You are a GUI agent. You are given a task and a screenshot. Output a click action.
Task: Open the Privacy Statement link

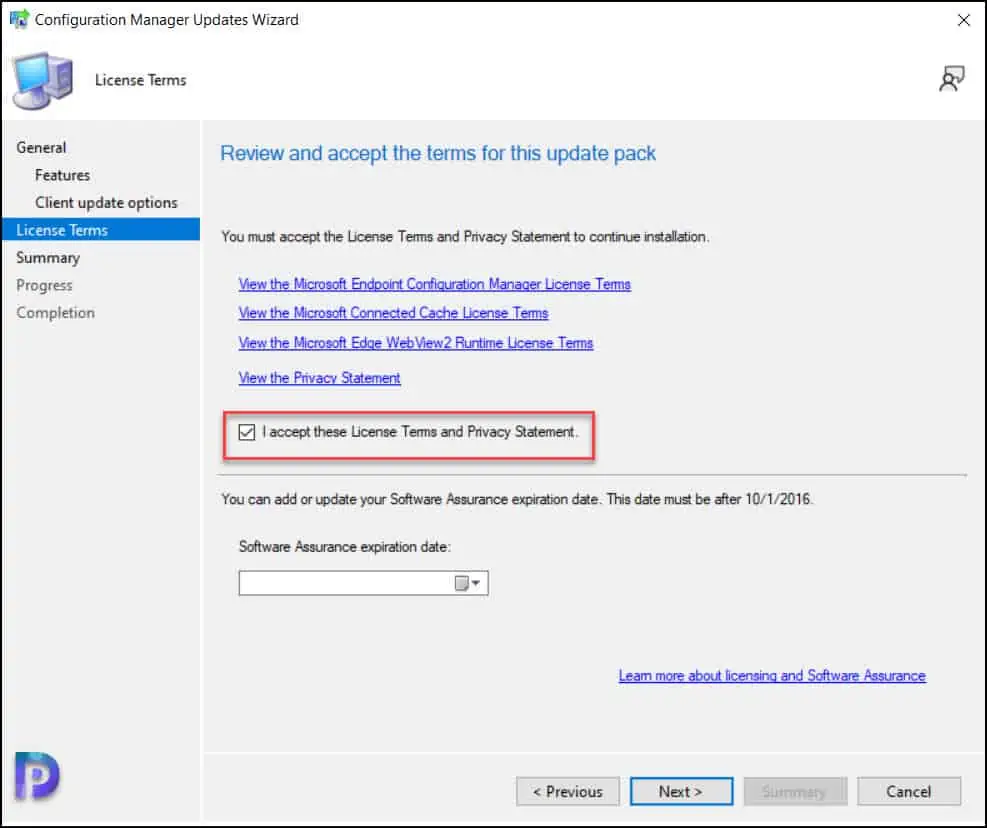pos(319,378)
